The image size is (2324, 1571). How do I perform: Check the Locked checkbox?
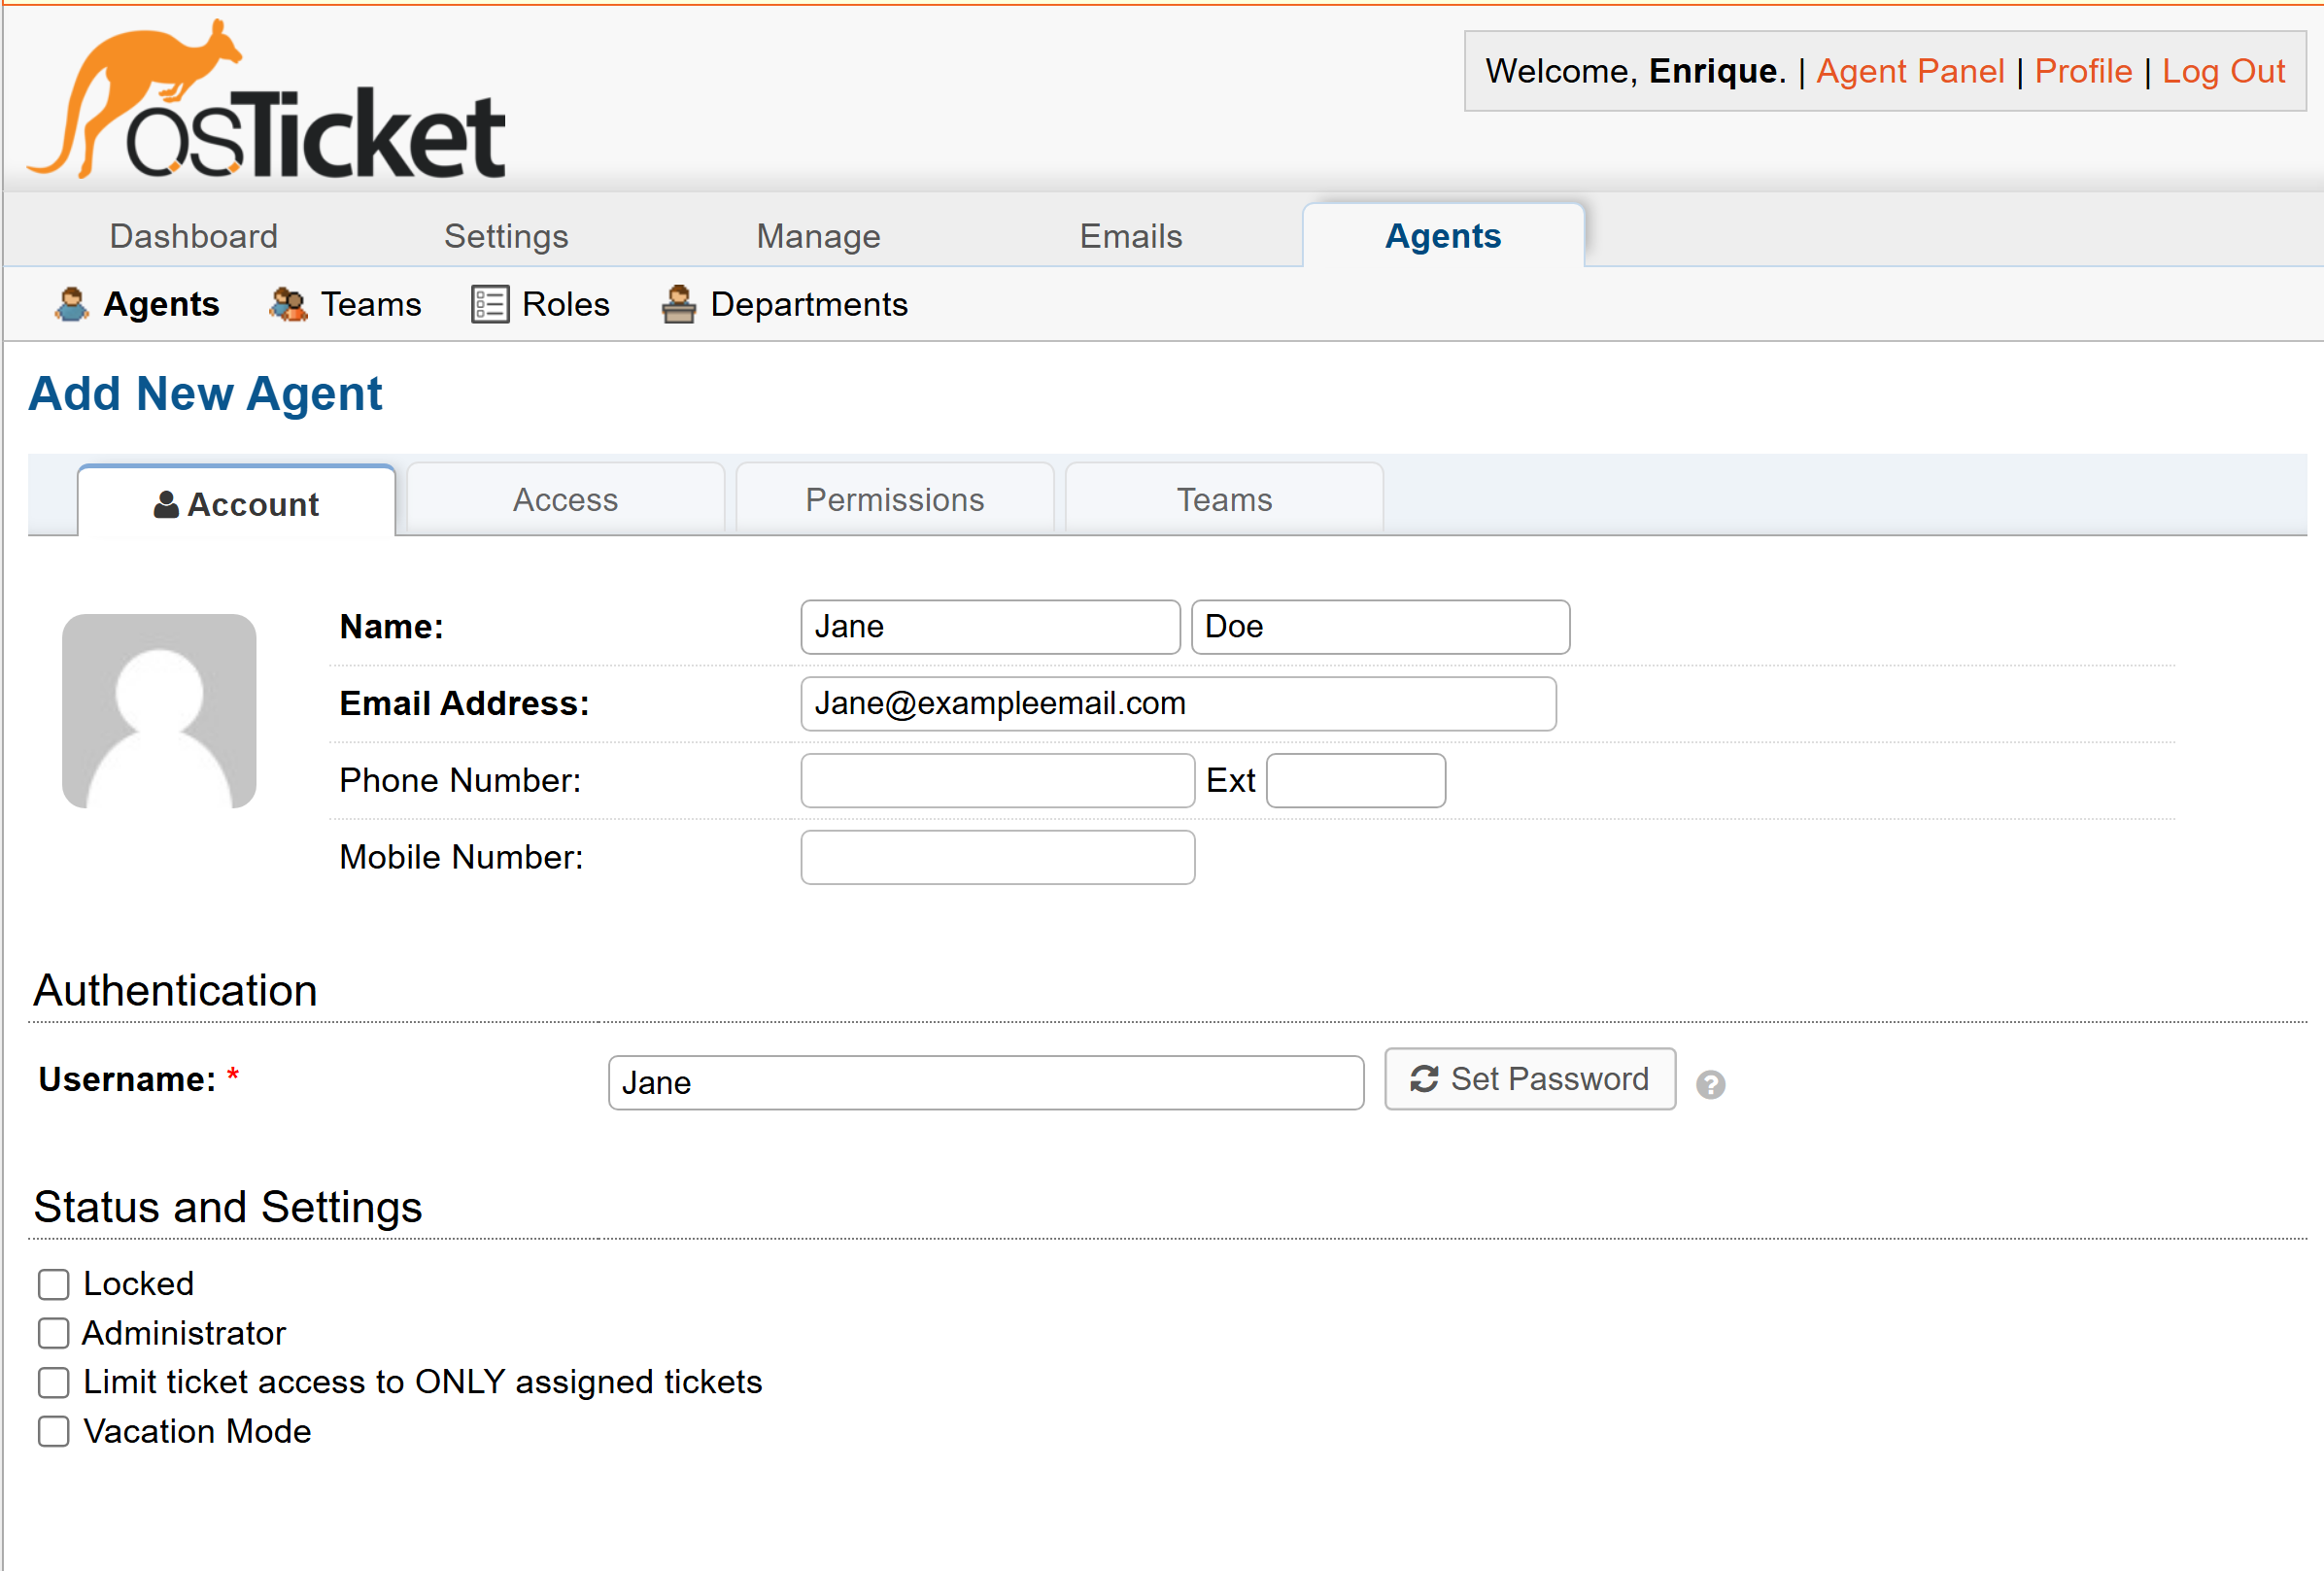click(x=54, y=1284)
